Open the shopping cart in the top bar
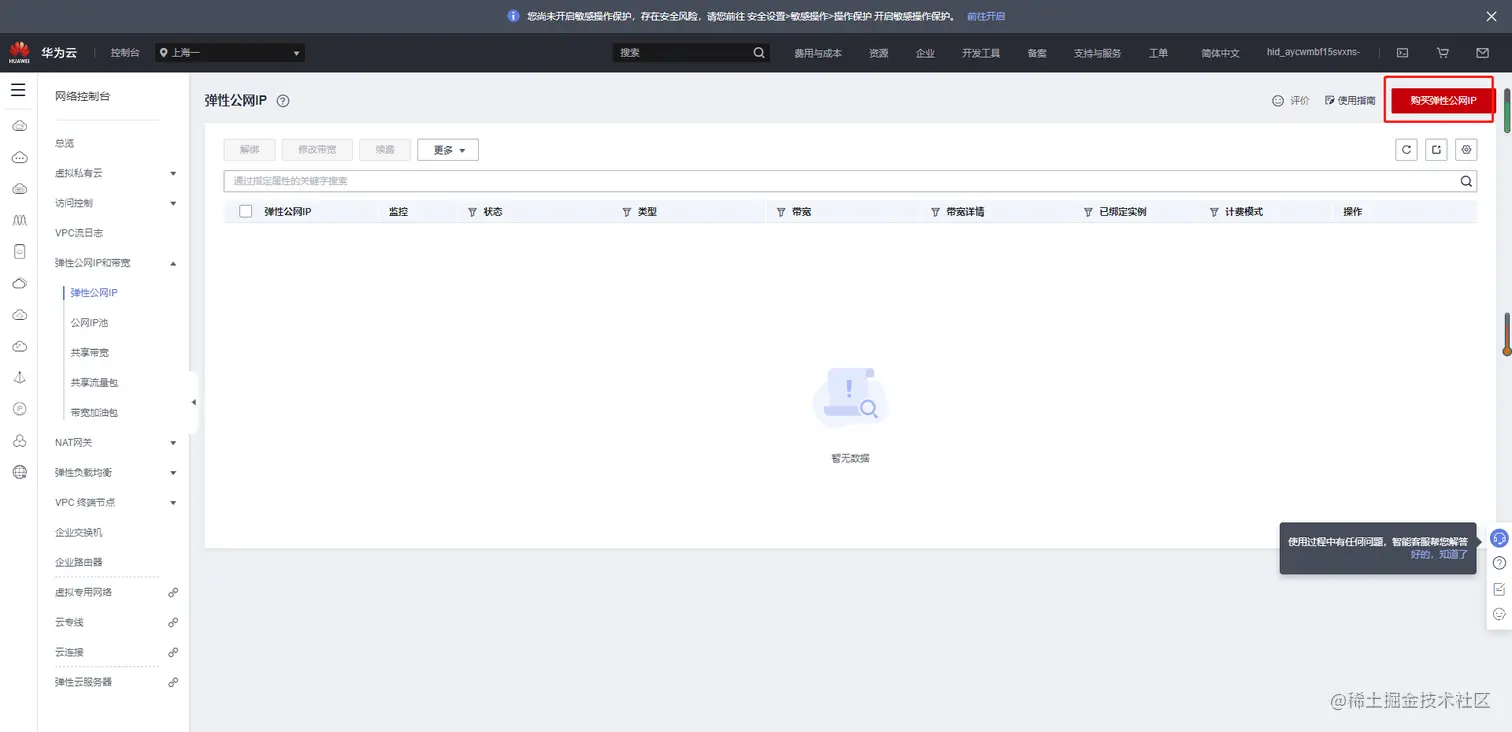The image size is (1512, 732). (1442, 52)
